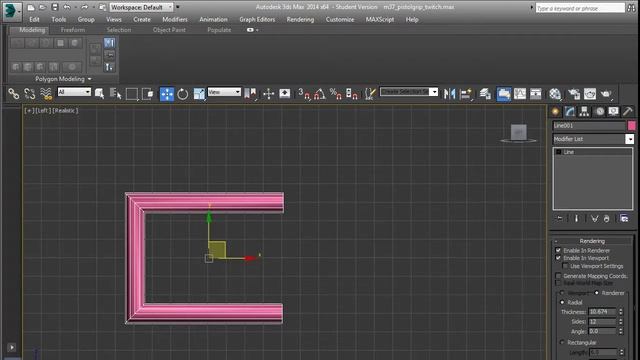Open the View reference coordinate dropdown

pos(224,92)
